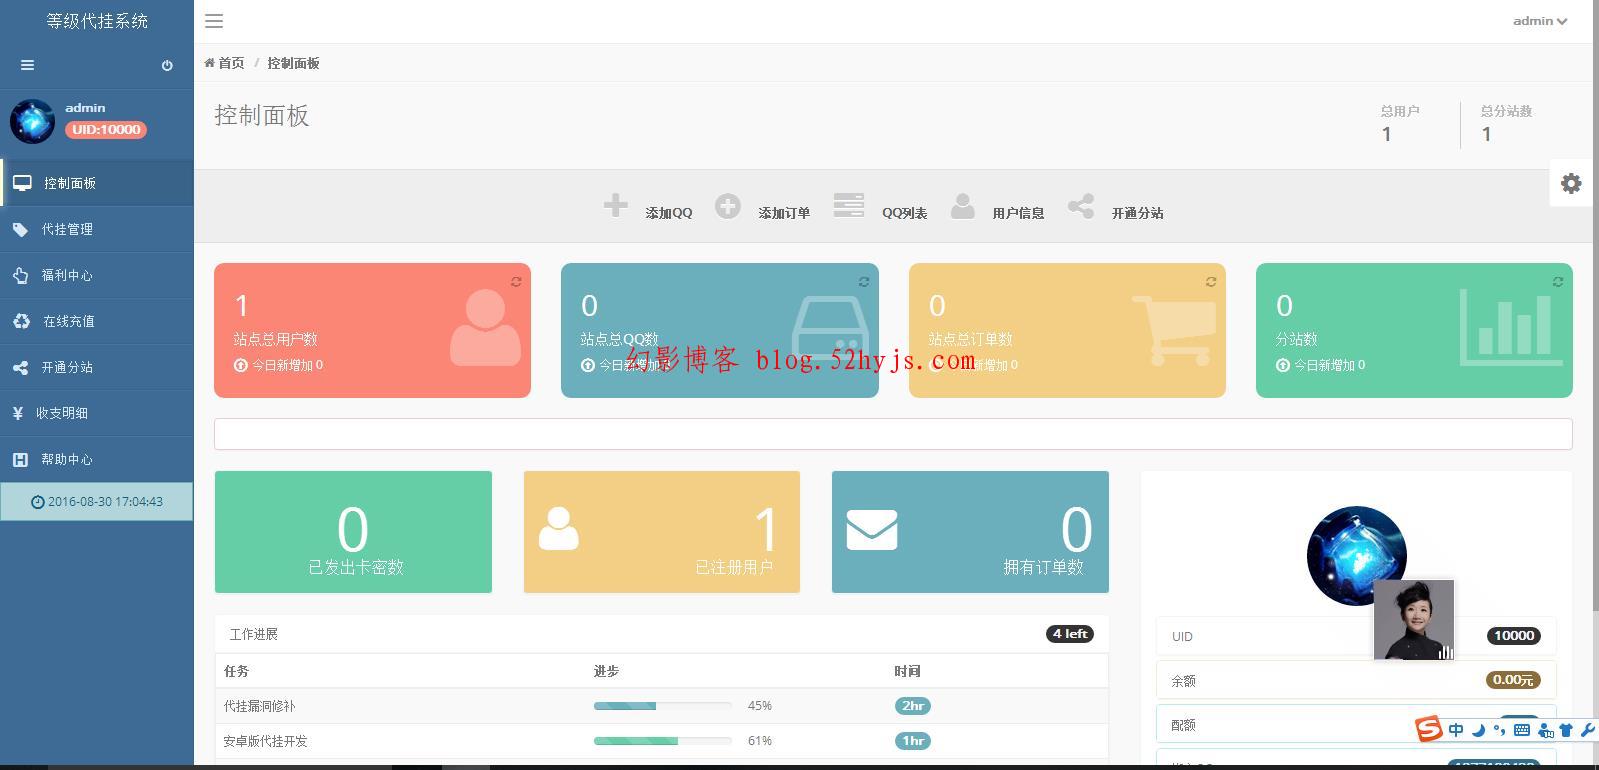
Task: Refresh the 站点总用户数 card
Action: tap(516, 282)
